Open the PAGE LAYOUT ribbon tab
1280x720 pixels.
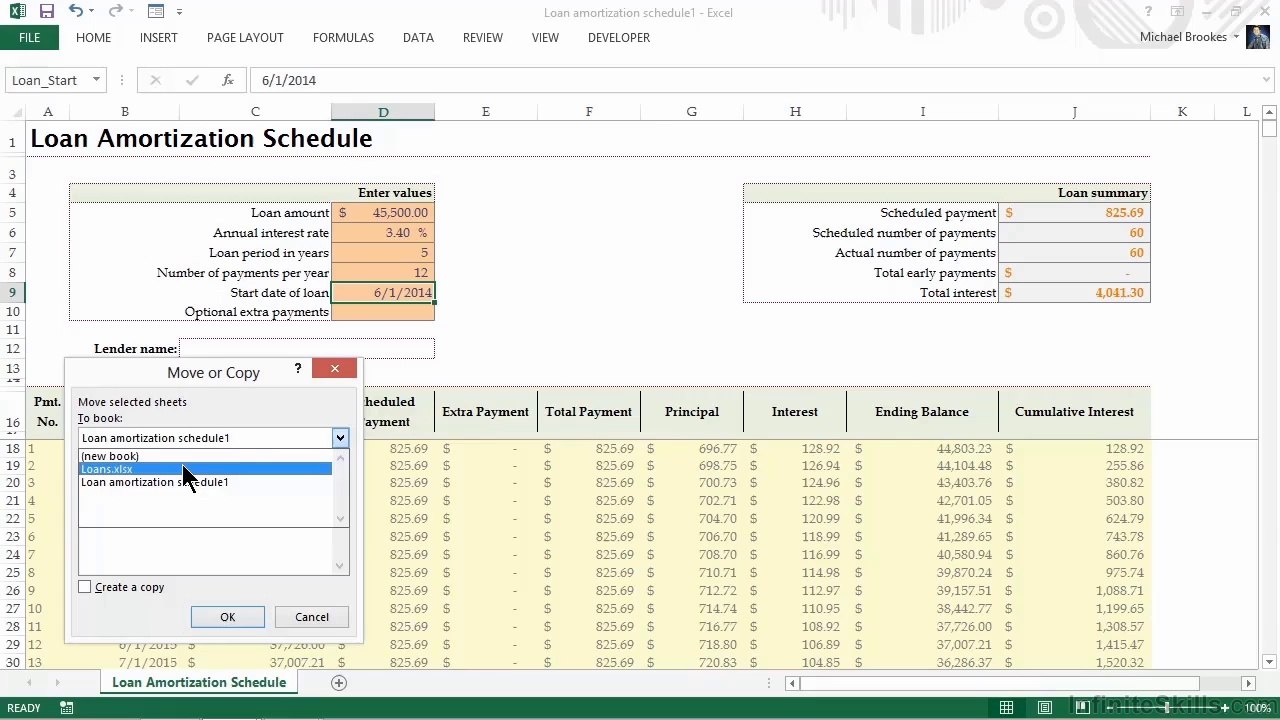click(245, 37)
